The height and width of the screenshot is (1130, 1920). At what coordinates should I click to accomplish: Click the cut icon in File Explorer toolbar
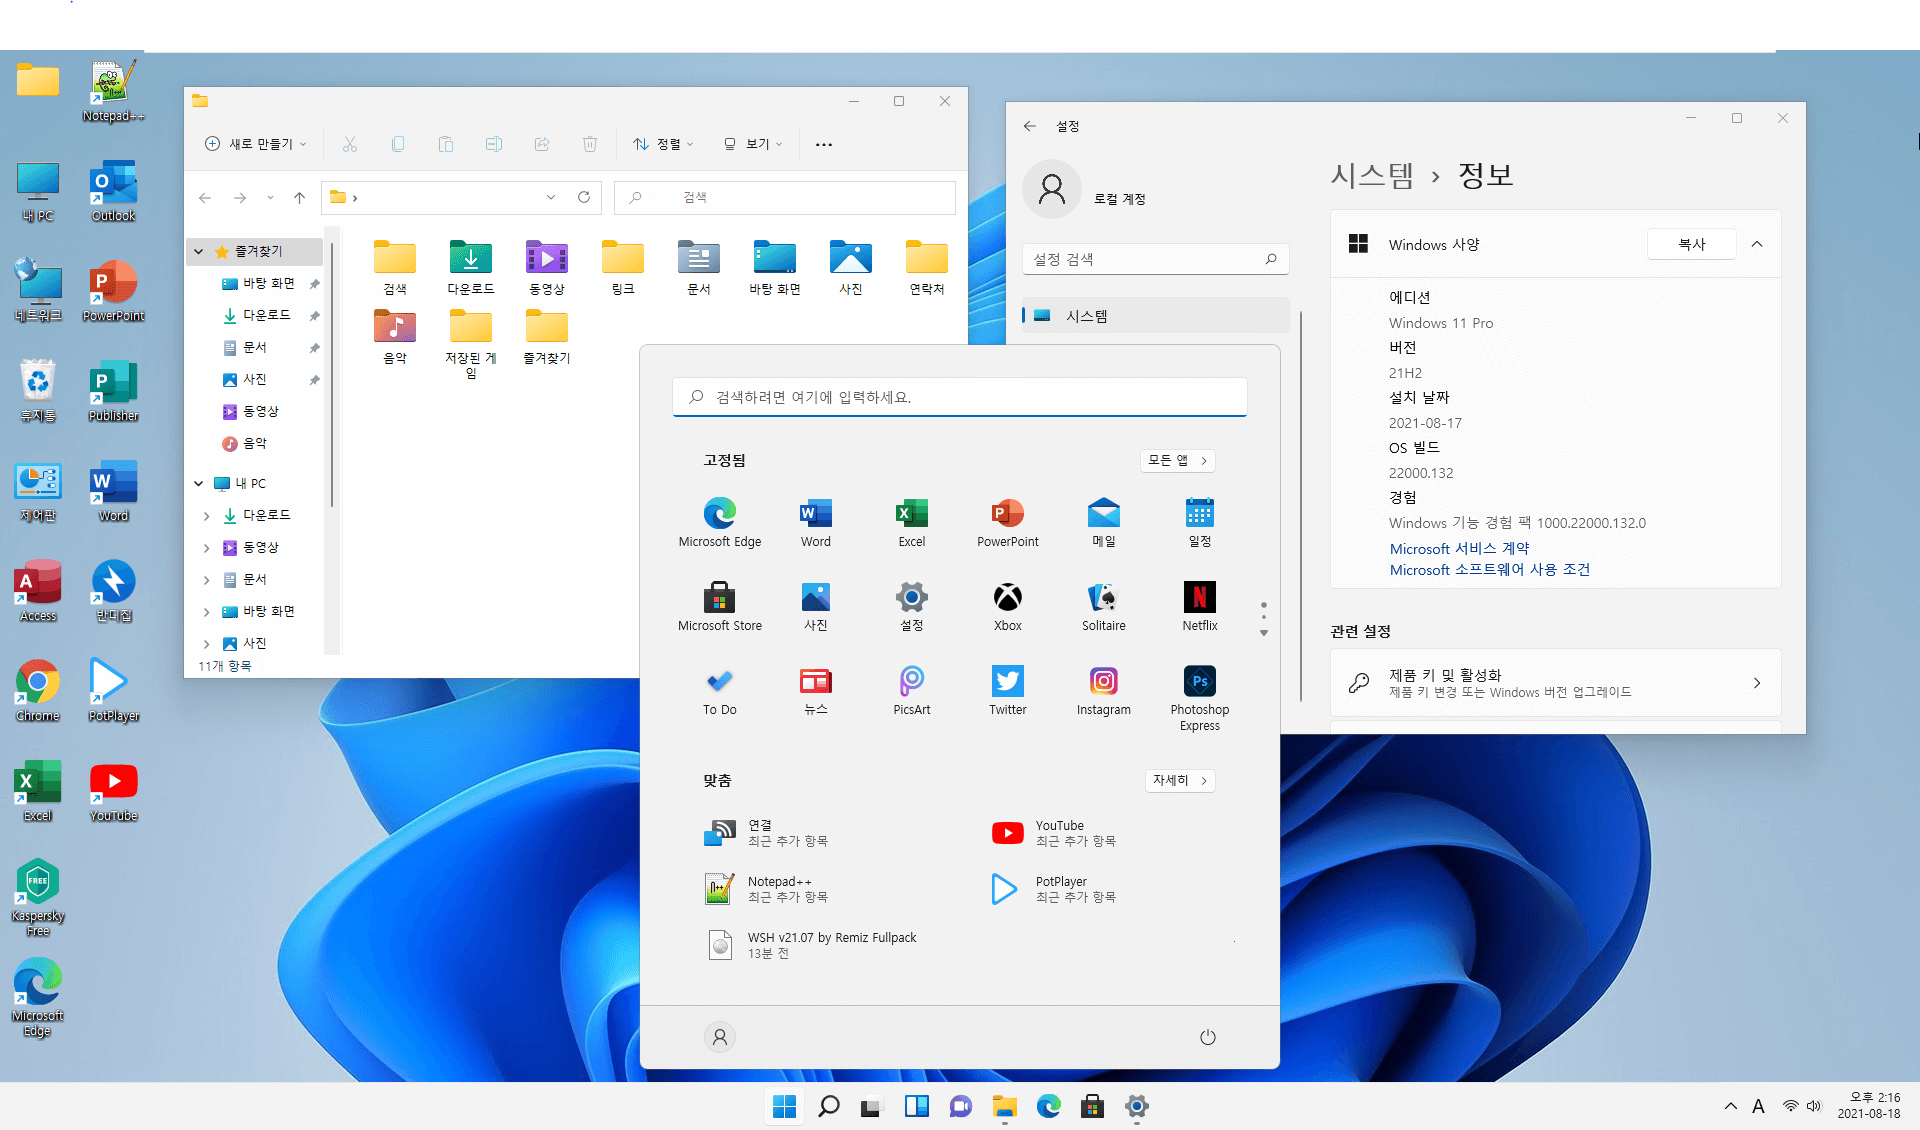pyautogui.click(x=350, y=144)
